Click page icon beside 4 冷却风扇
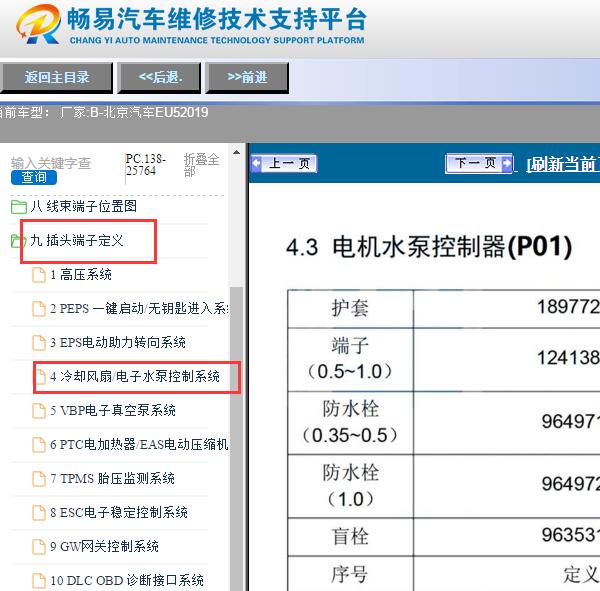The height and width of the screenshot is (591, 600). pyautogui.click(x=40, y=377)
